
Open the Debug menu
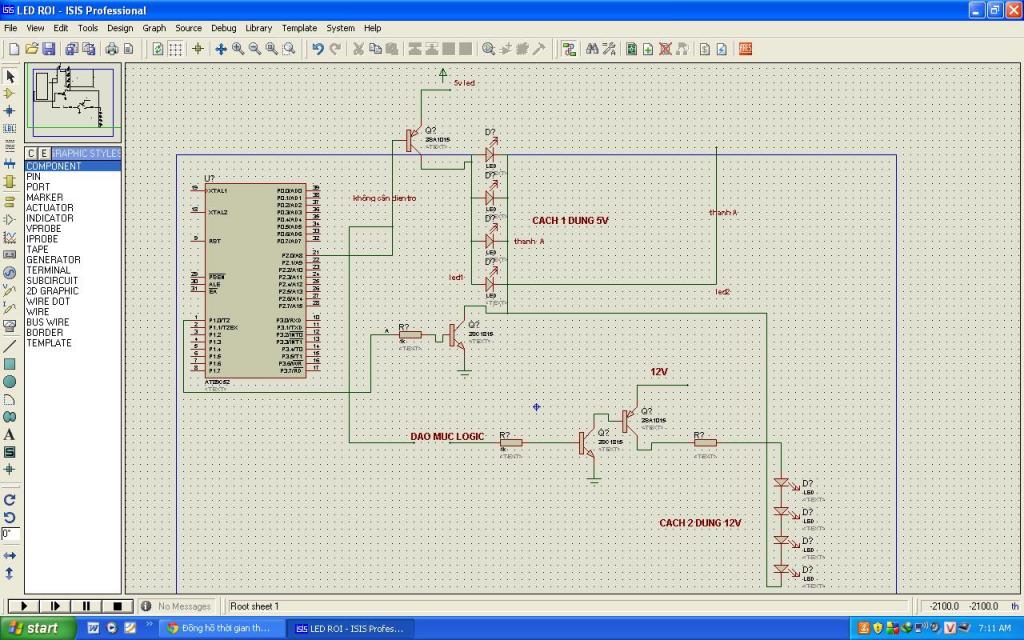tap(223, 28)
